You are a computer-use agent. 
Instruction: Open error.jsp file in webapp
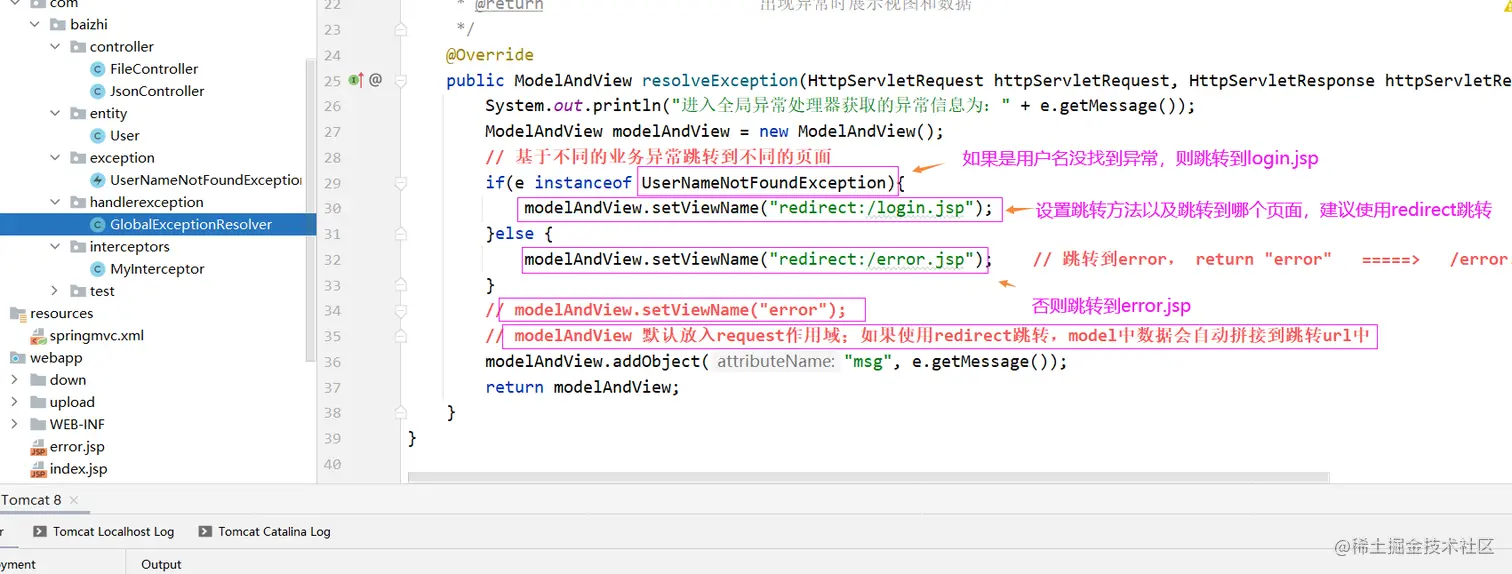point(77,447)
